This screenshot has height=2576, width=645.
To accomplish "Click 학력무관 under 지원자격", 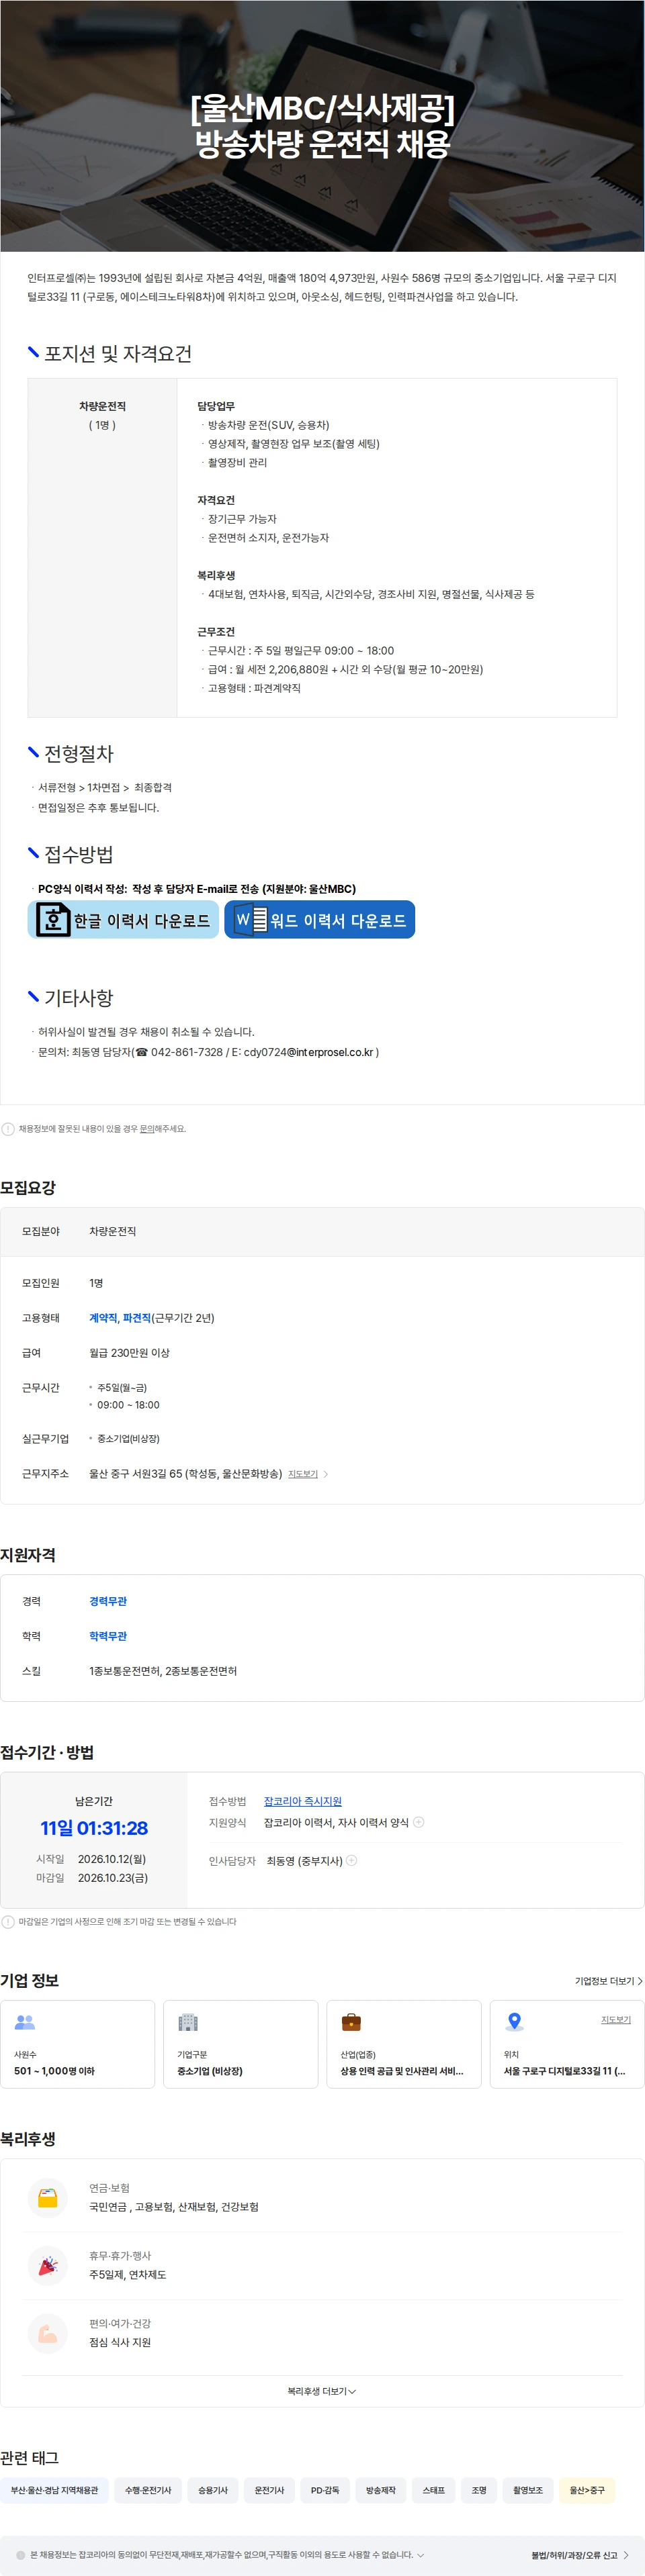I will click(x=108, y=1636).
